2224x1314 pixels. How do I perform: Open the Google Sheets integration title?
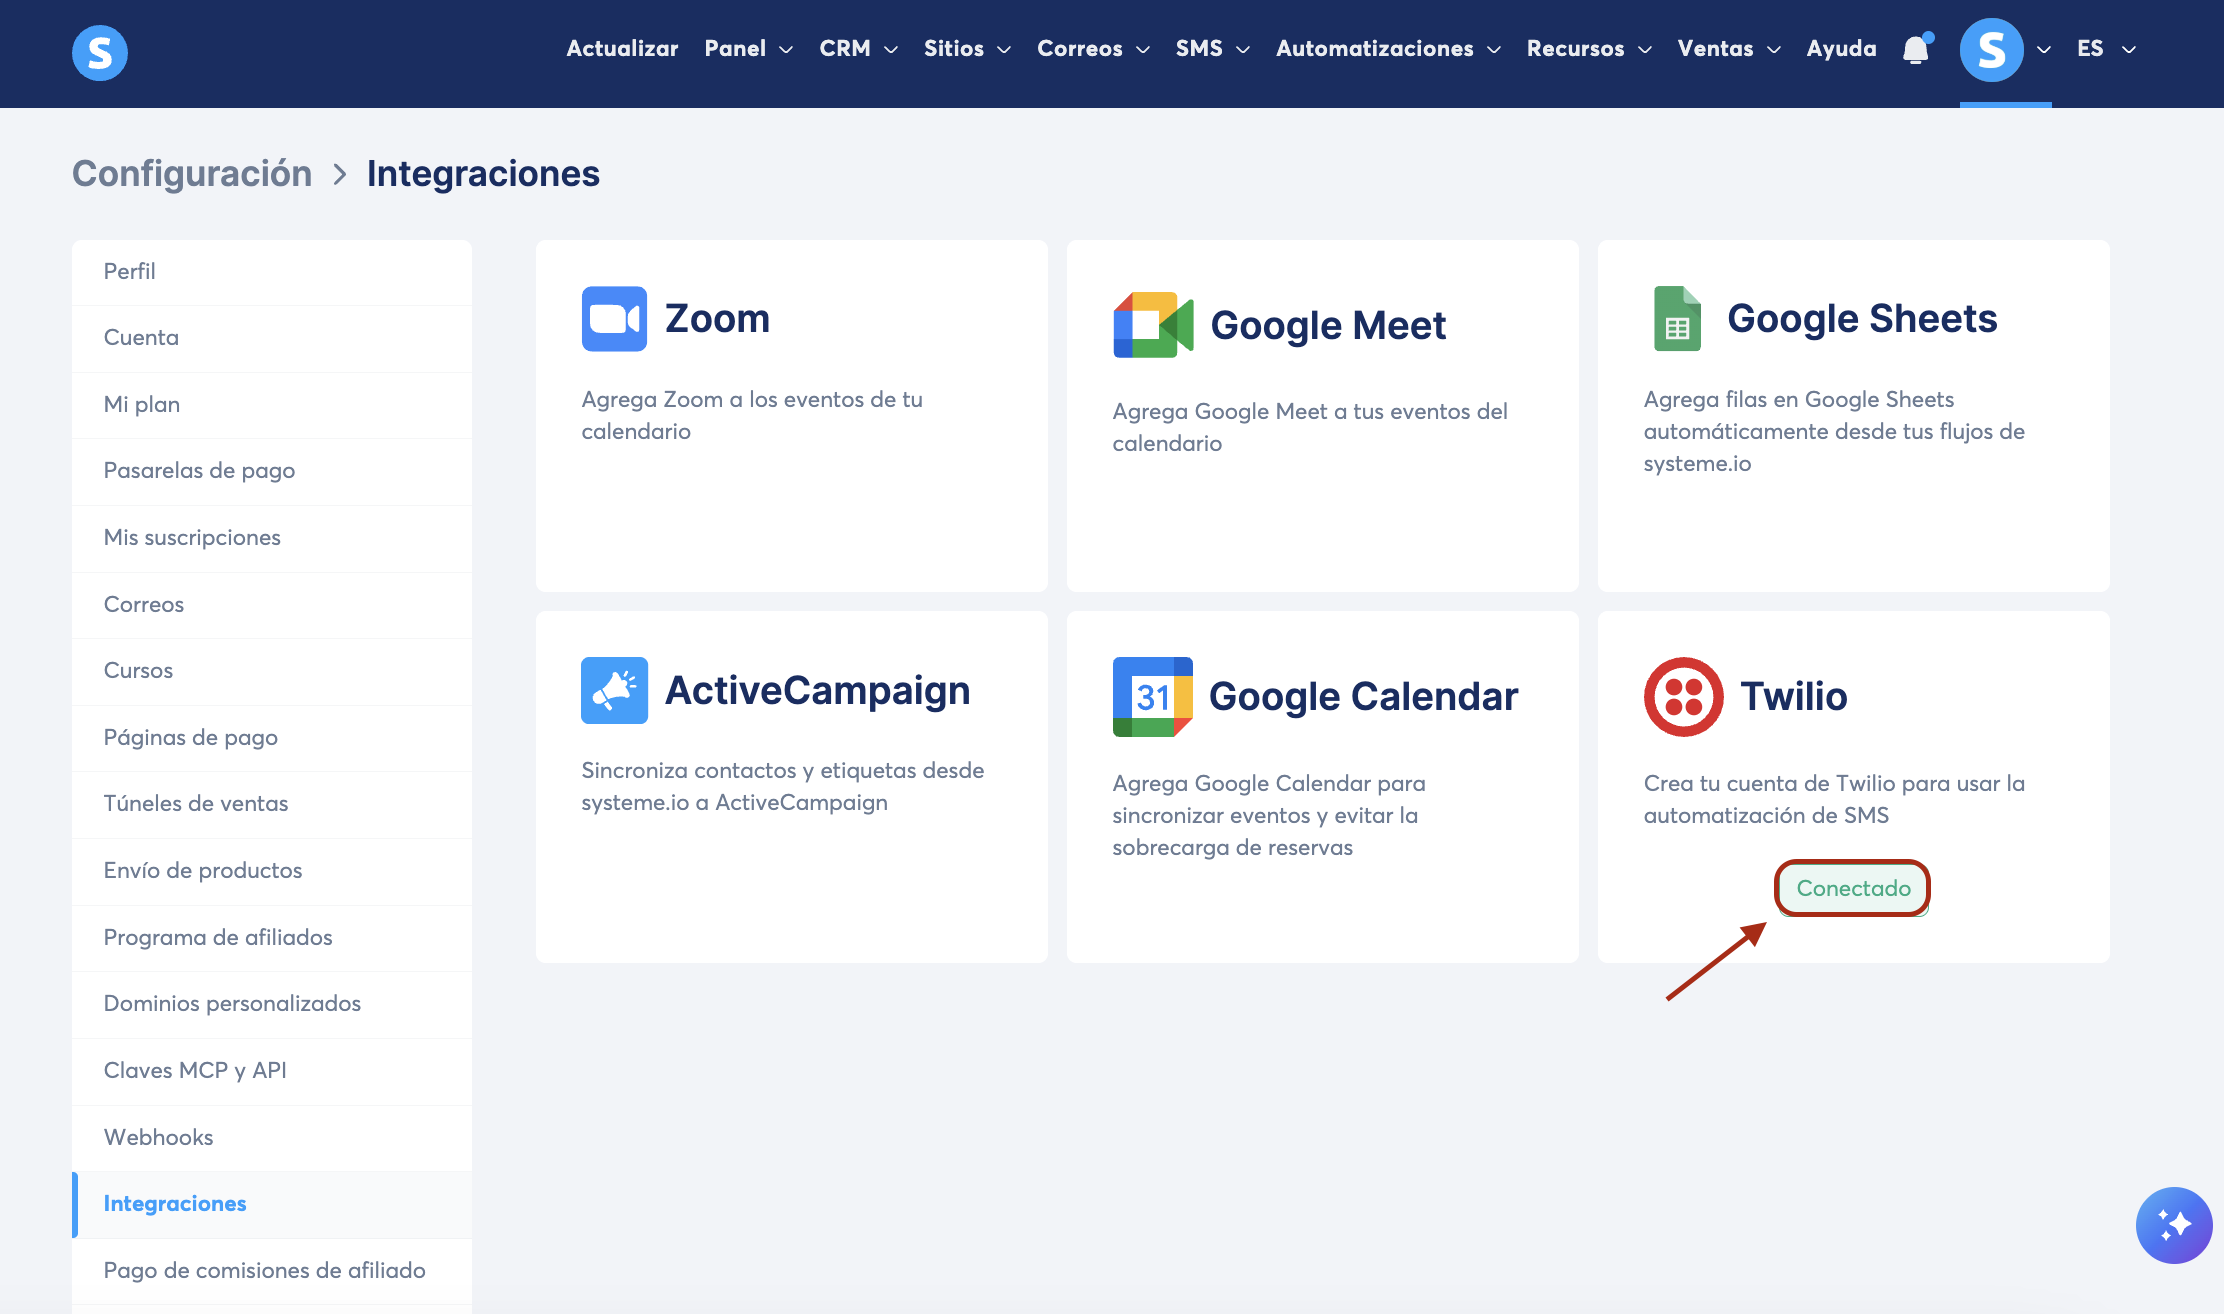click(x=1862, y=319)
